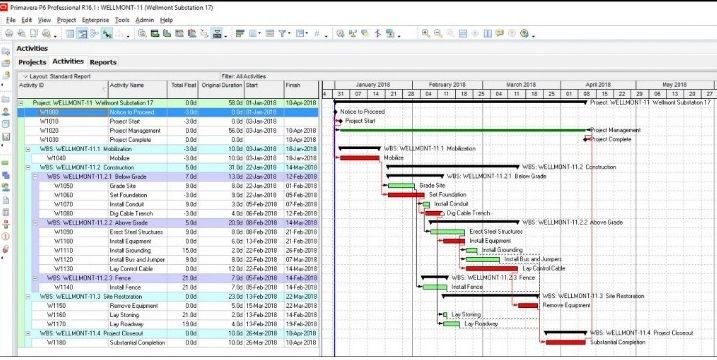Click the Zoom Out magnifier icon

pyautogui.click(x=438, y=33)
